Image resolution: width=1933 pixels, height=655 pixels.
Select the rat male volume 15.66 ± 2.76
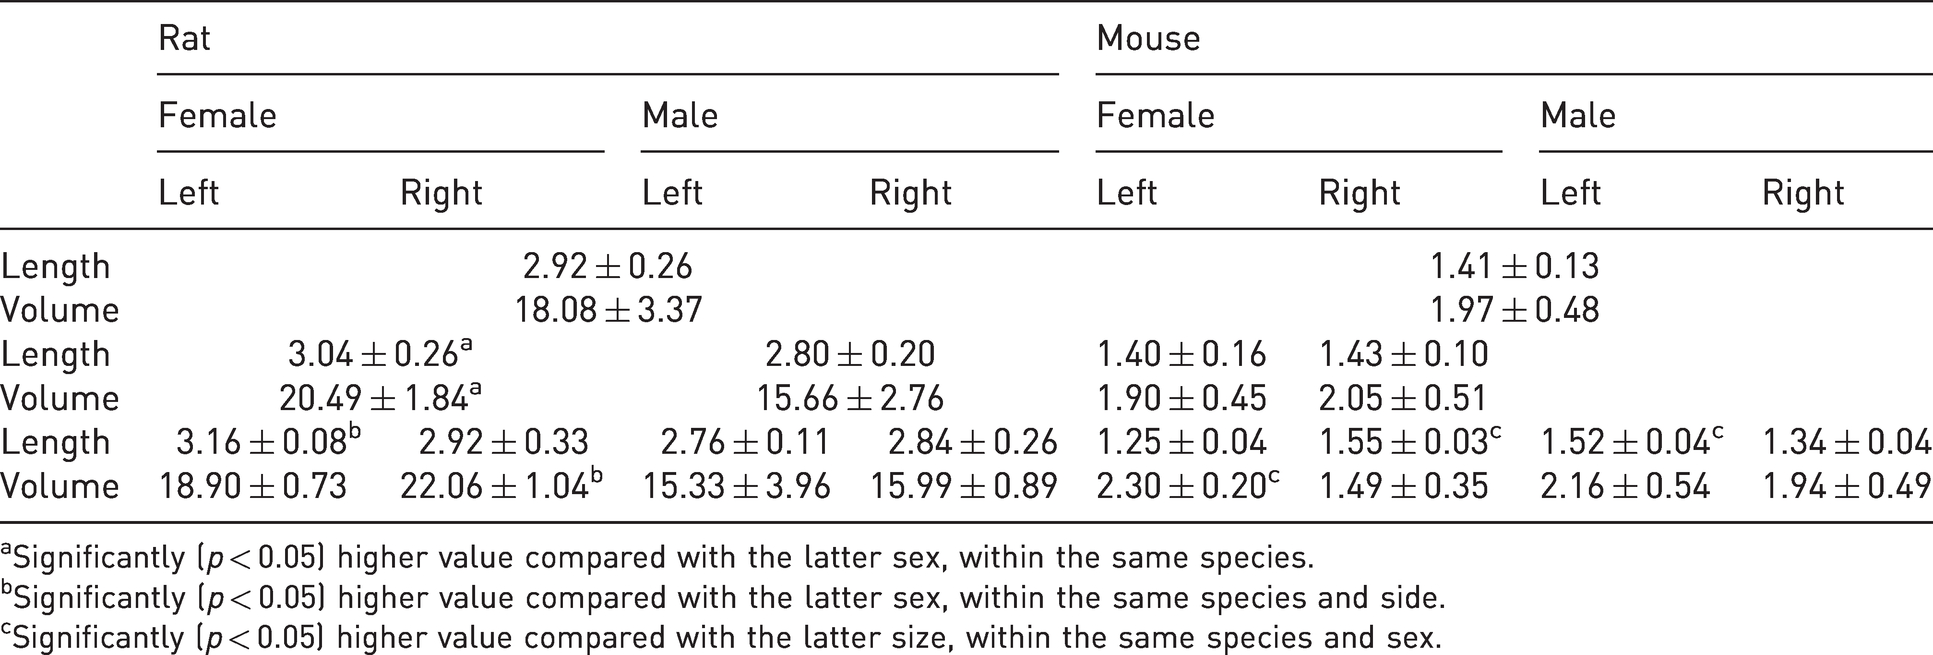(850, 398)
